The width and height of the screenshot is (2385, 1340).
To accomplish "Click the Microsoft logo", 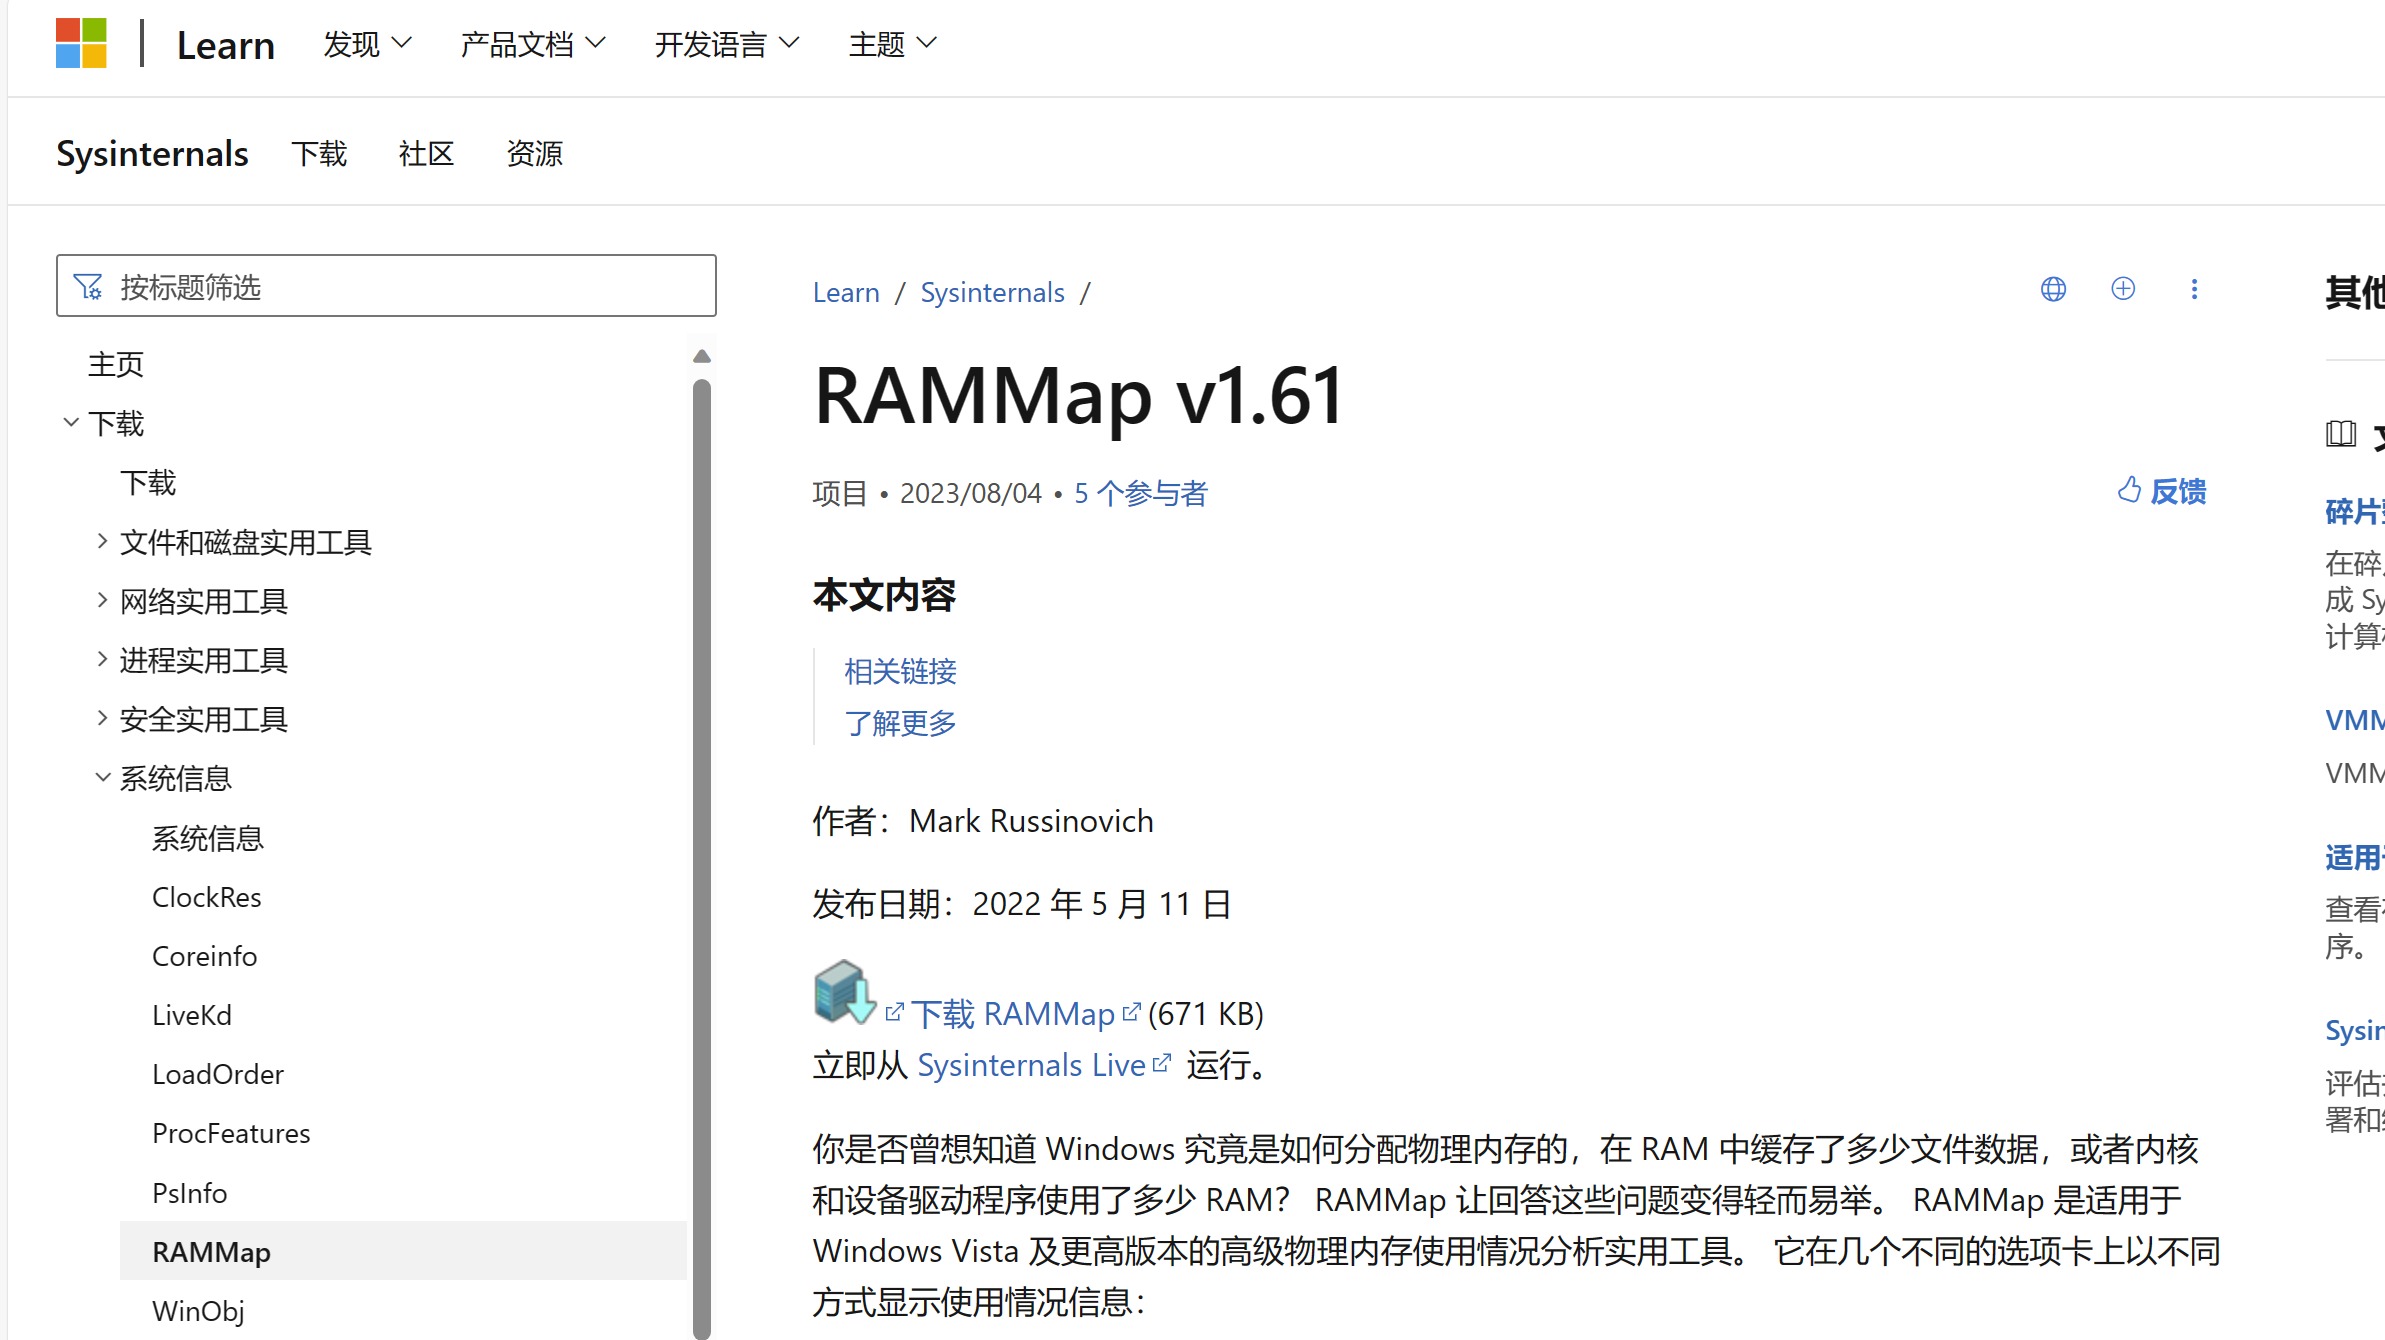I will point(80,44).
